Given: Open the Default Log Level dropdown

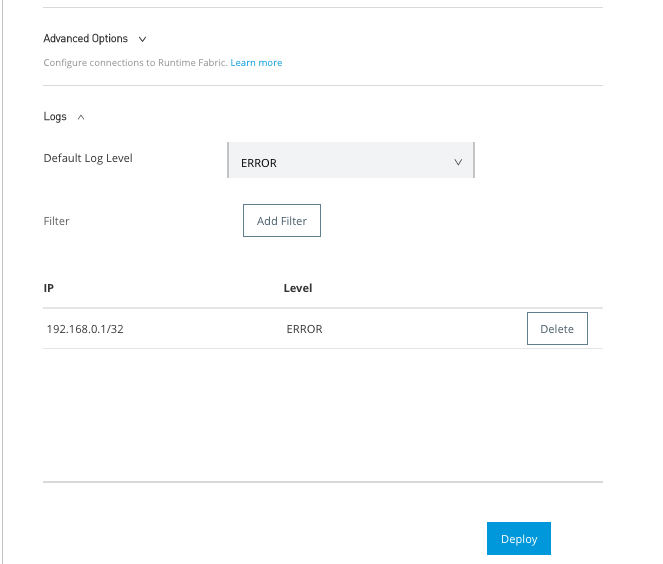Looking at the screenshot, I should [x=350, y=161].
